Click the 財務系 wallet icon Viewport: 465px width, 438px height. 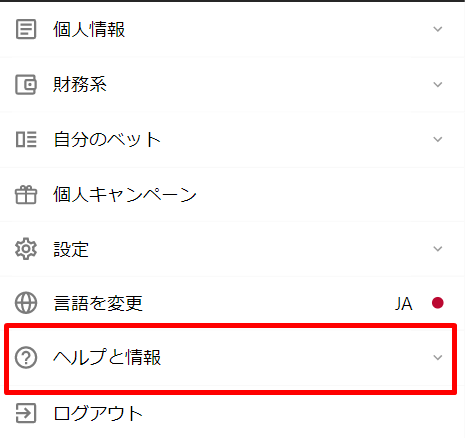click(26, 84)
